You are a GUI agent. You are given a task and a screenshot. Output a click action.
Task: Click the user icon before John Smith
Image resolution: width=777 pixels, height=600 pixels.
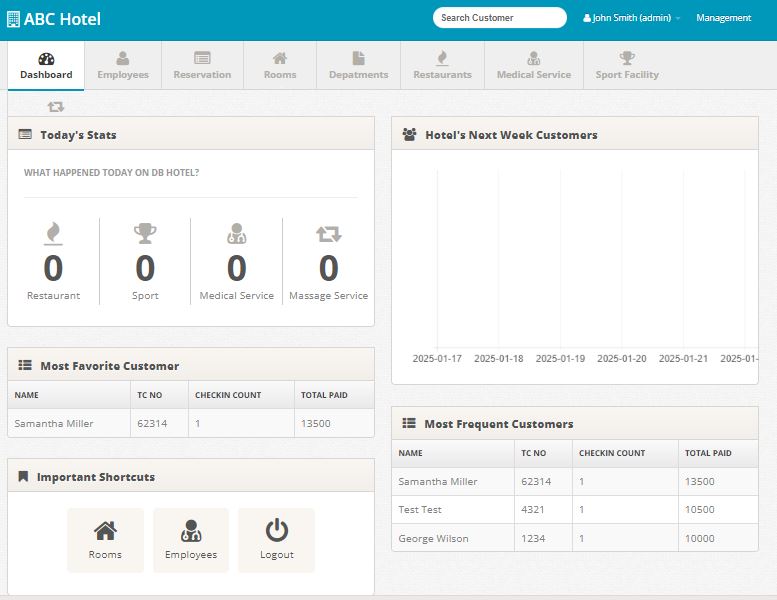[x=587, y=18]
